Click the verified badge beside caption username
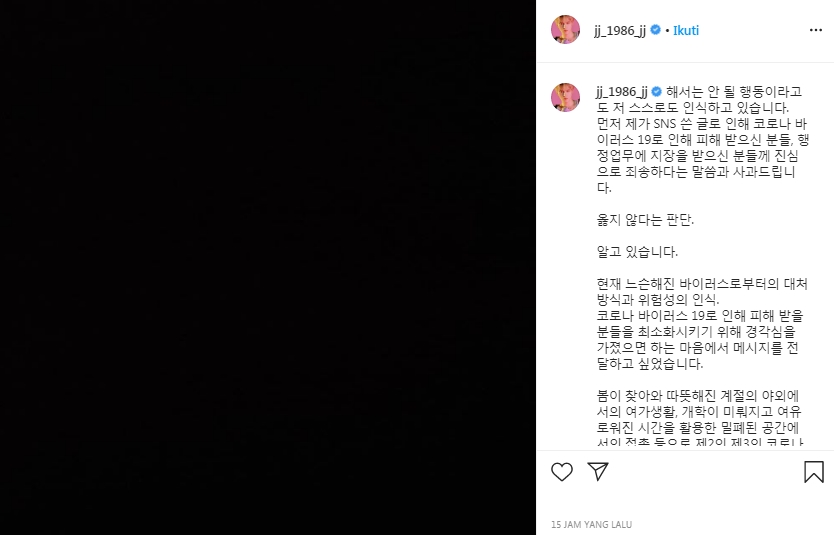 pos(657,91)
